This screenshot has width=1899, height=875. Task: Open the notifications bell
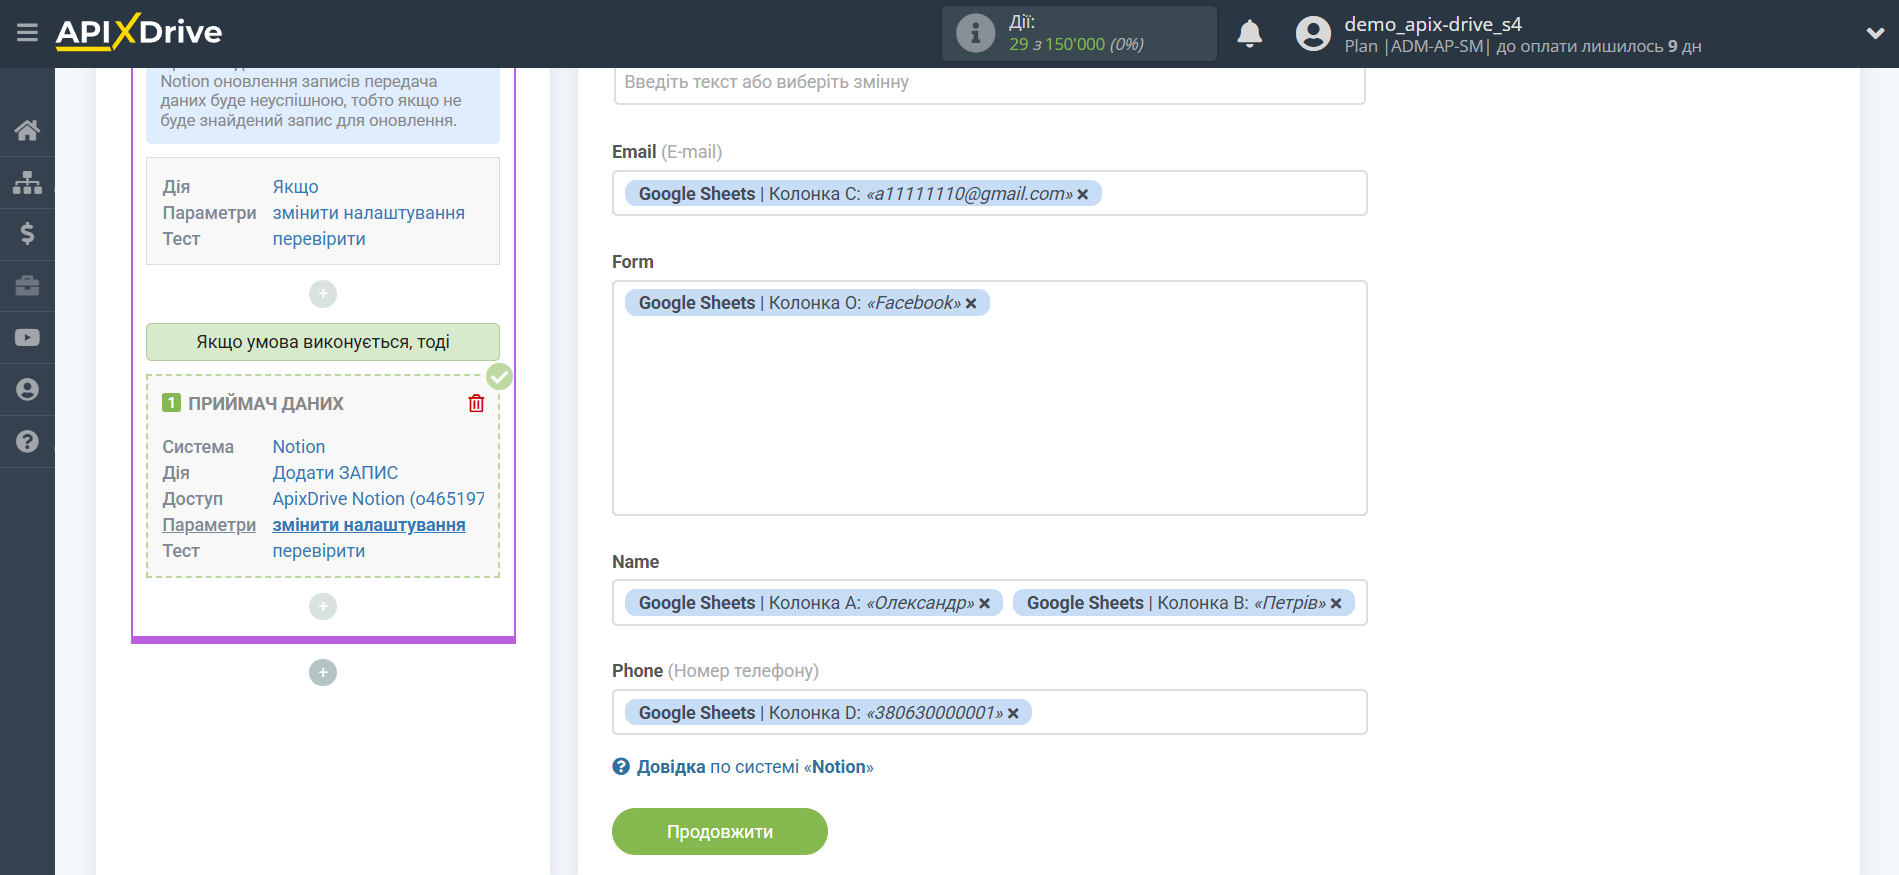pyautogui.click(x=1249, y=34)
